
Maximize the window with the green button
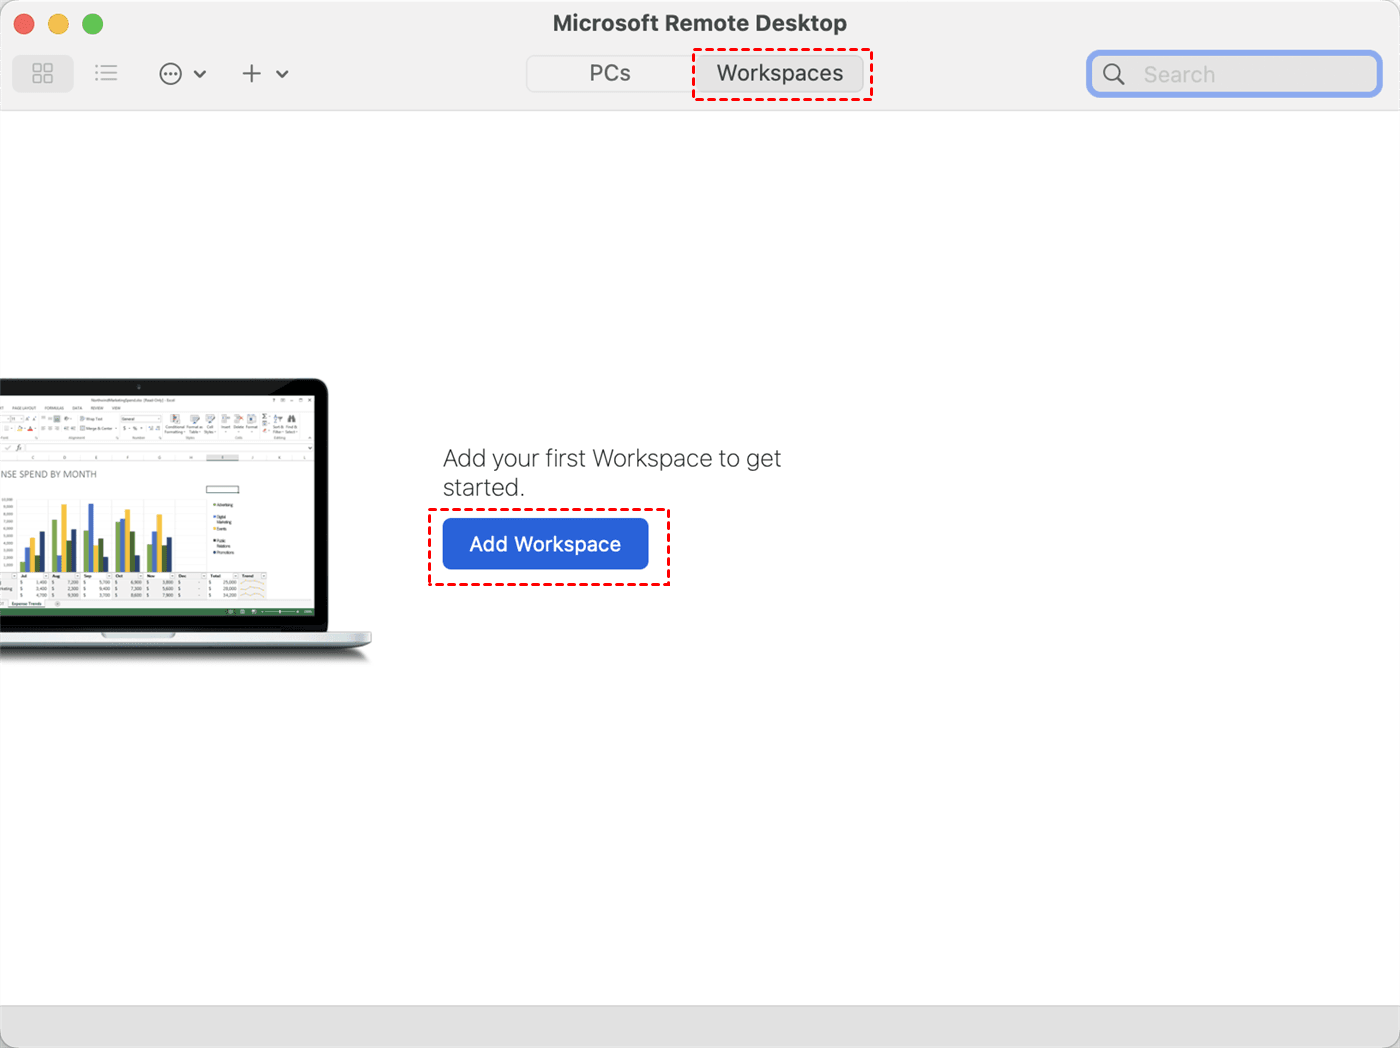click(92, 24)
